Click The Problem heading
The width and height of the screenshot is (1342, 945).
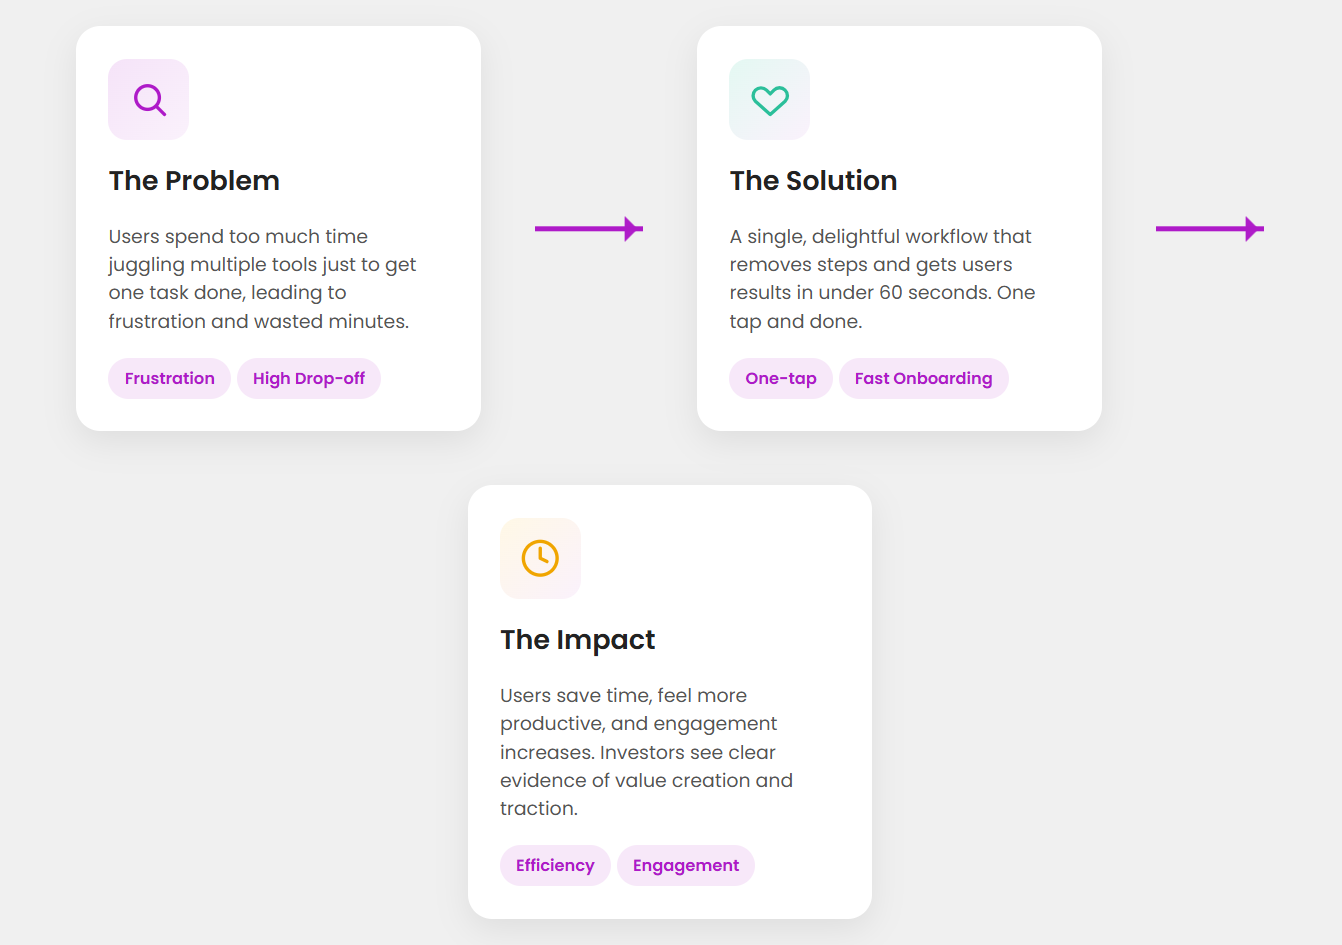point(194,181)
